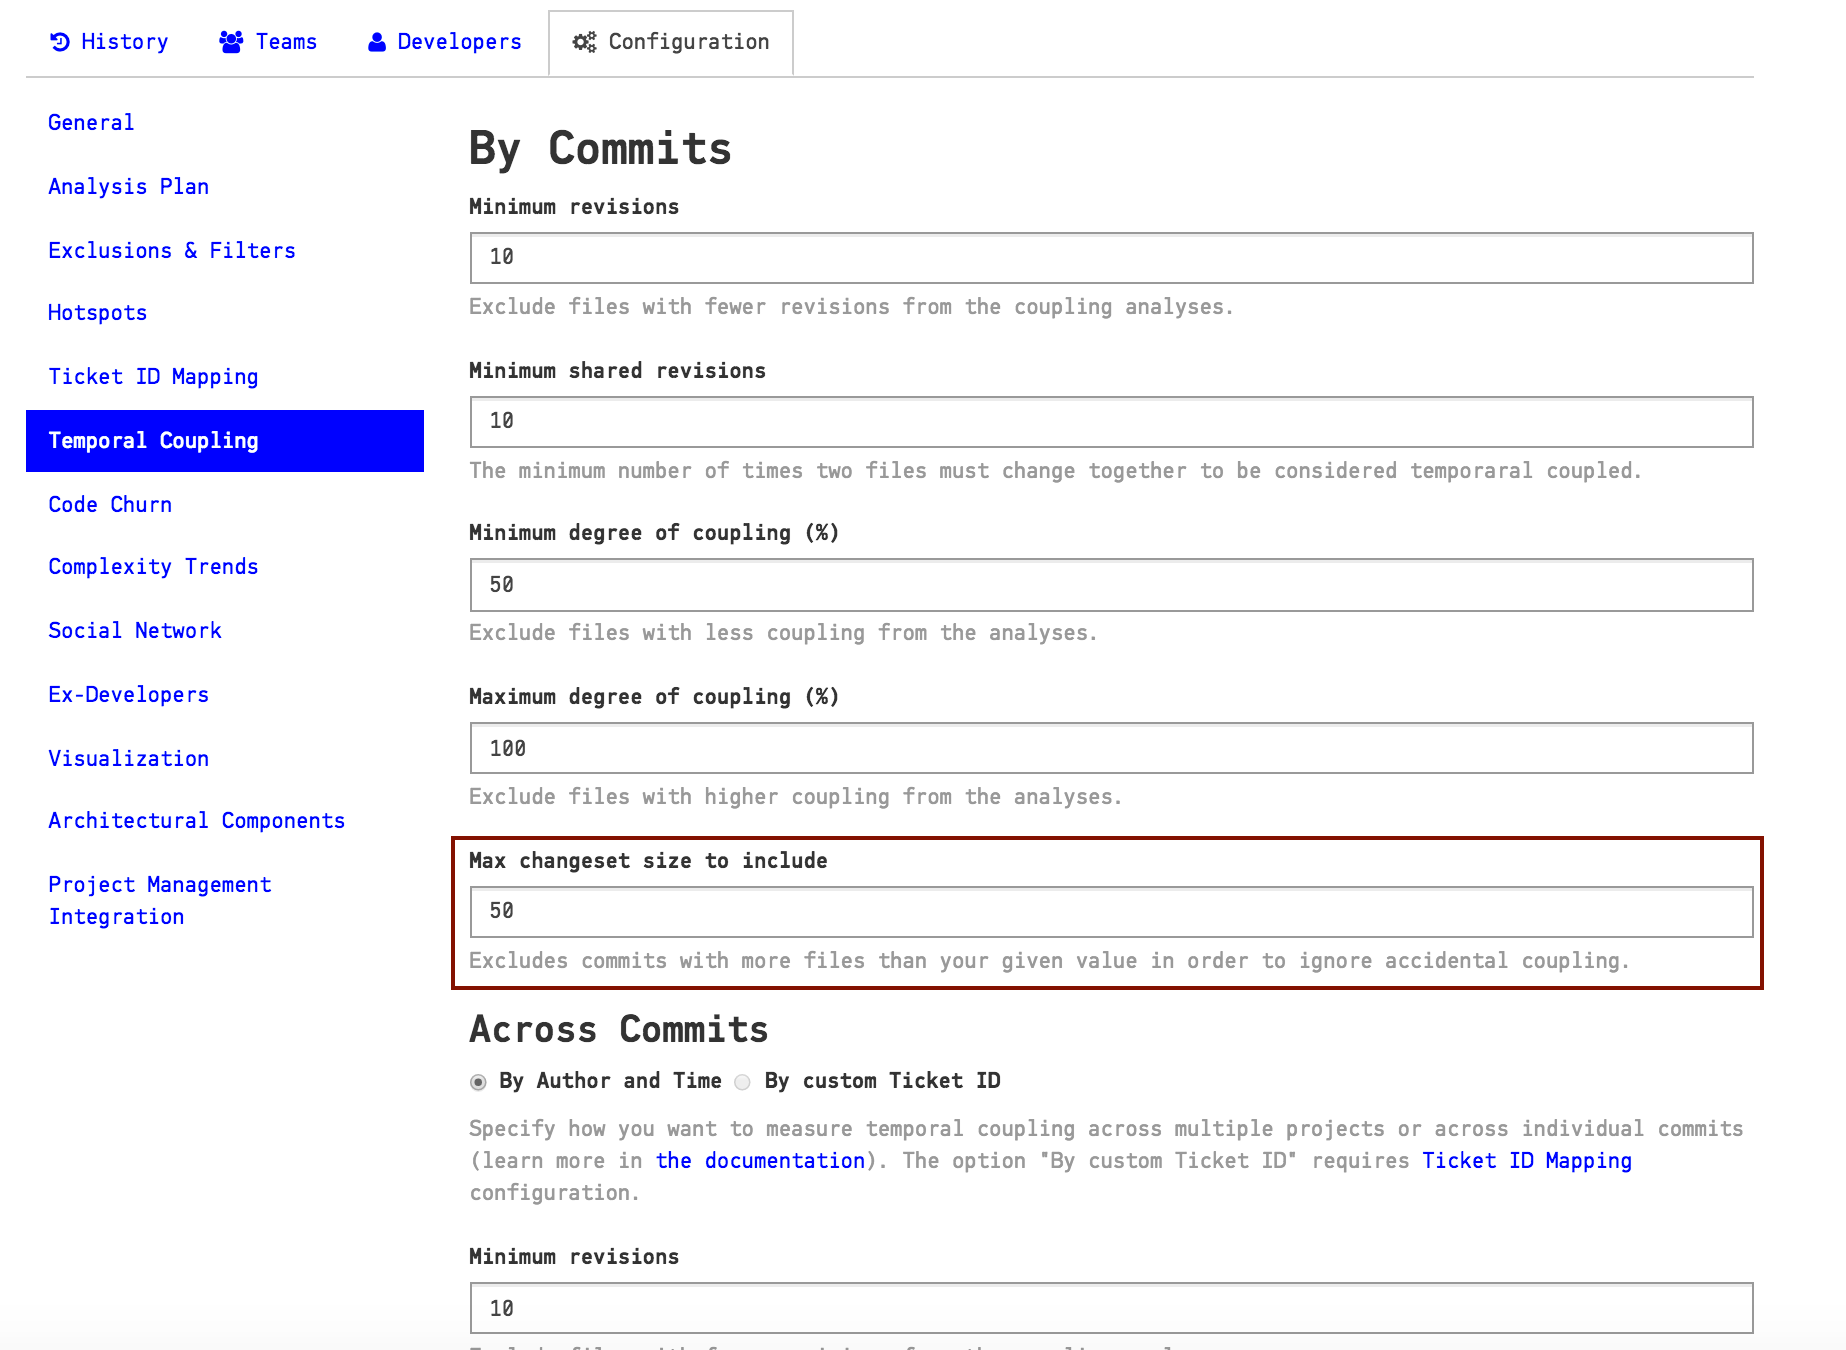Select the By custom Ticket ID option

click(742, 1081)
